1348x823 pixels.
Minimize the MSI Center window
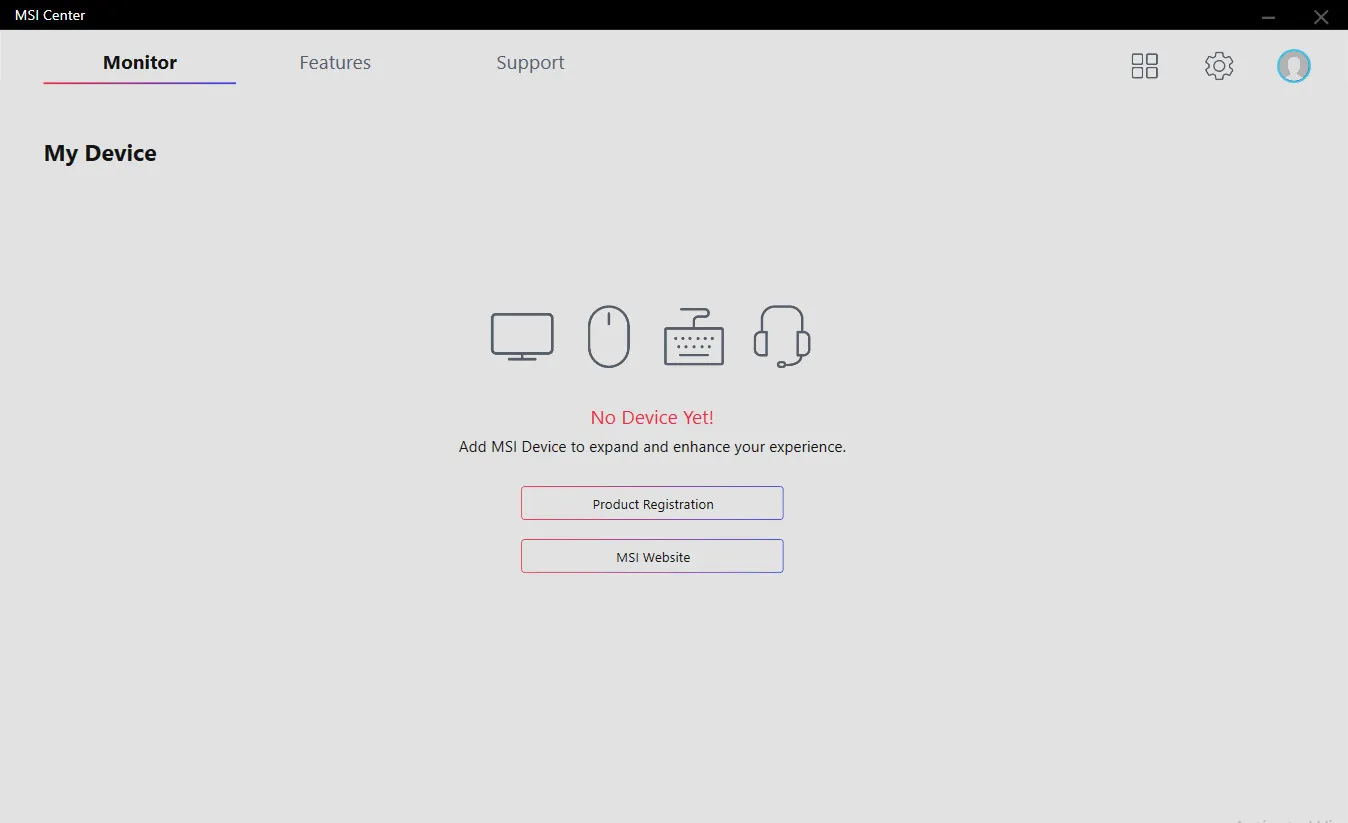tap(1268, 16)
